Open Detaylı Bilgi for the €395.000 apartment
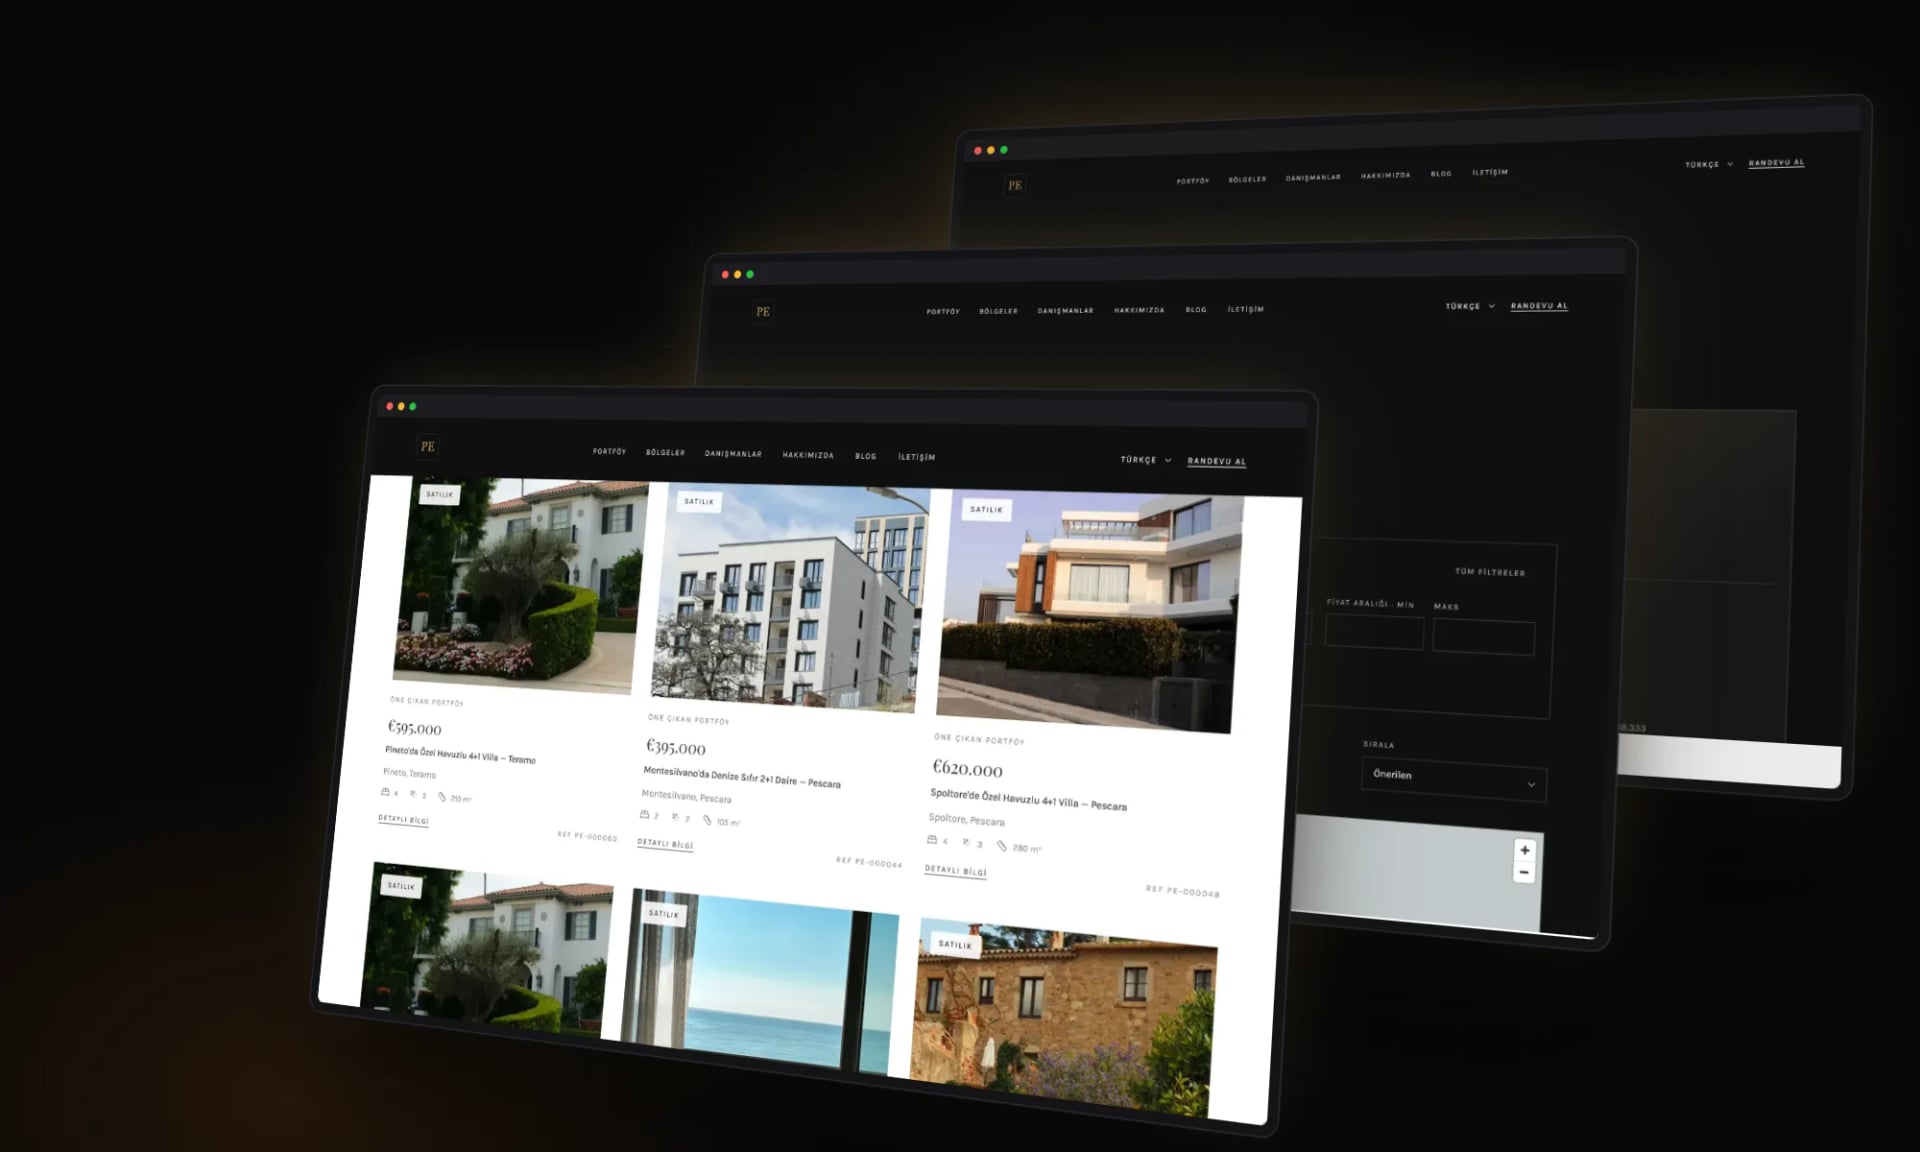 (x=665, y=844)
